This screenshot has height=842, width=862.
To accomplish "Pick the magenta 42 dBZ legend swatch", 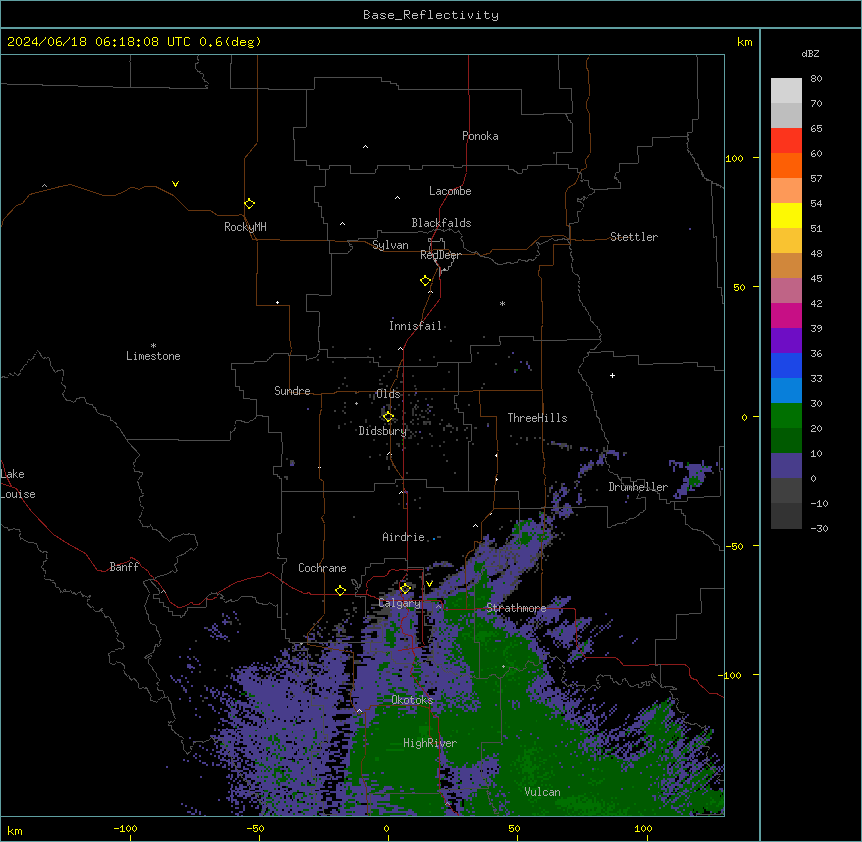I will tap(786, 315).
